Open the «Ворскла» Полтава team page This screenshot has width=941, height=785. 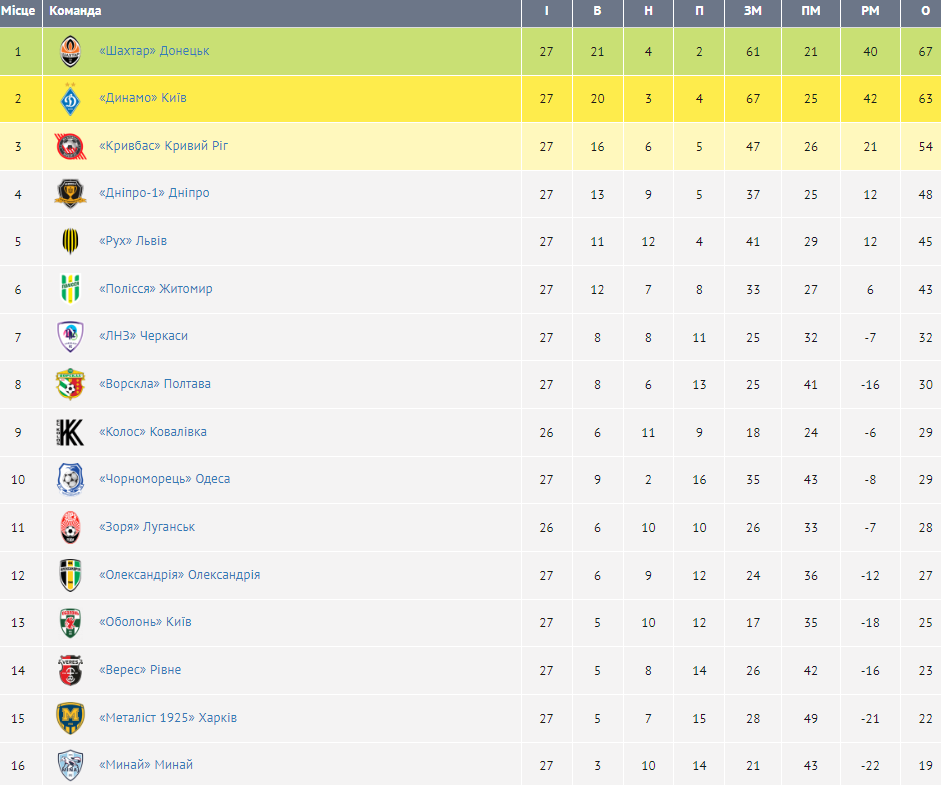[155, 384]
